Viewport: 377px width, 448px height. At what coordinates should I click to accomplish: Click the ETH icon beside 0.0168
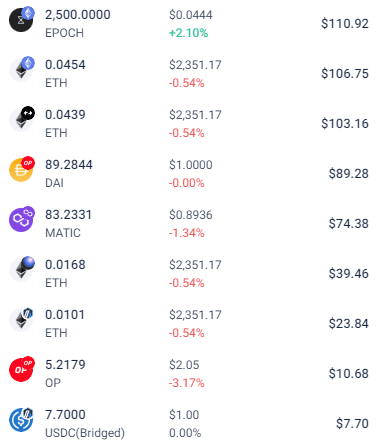21,269
